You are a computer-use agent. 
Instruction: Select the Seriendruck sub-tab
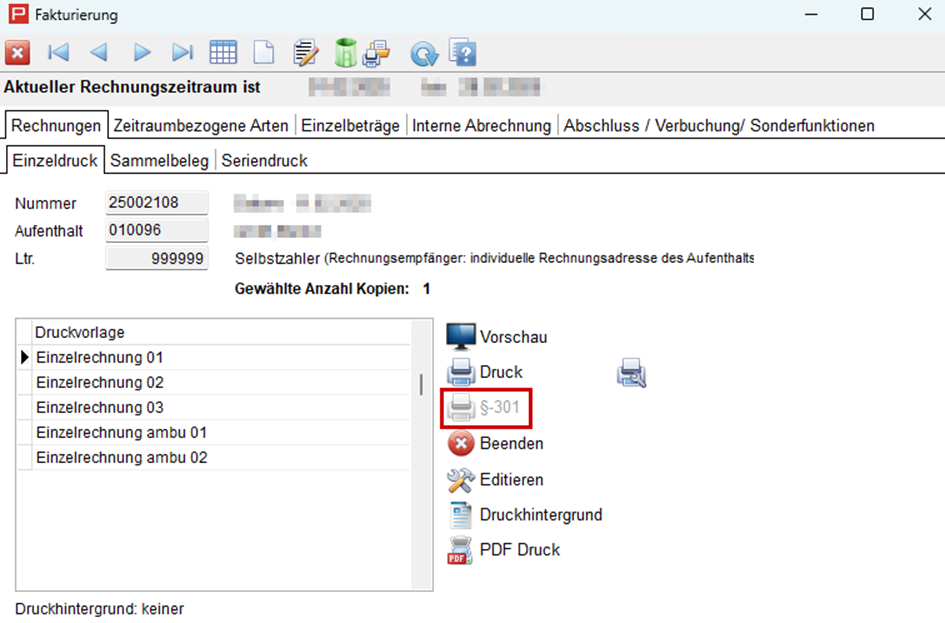click(264, 160)
